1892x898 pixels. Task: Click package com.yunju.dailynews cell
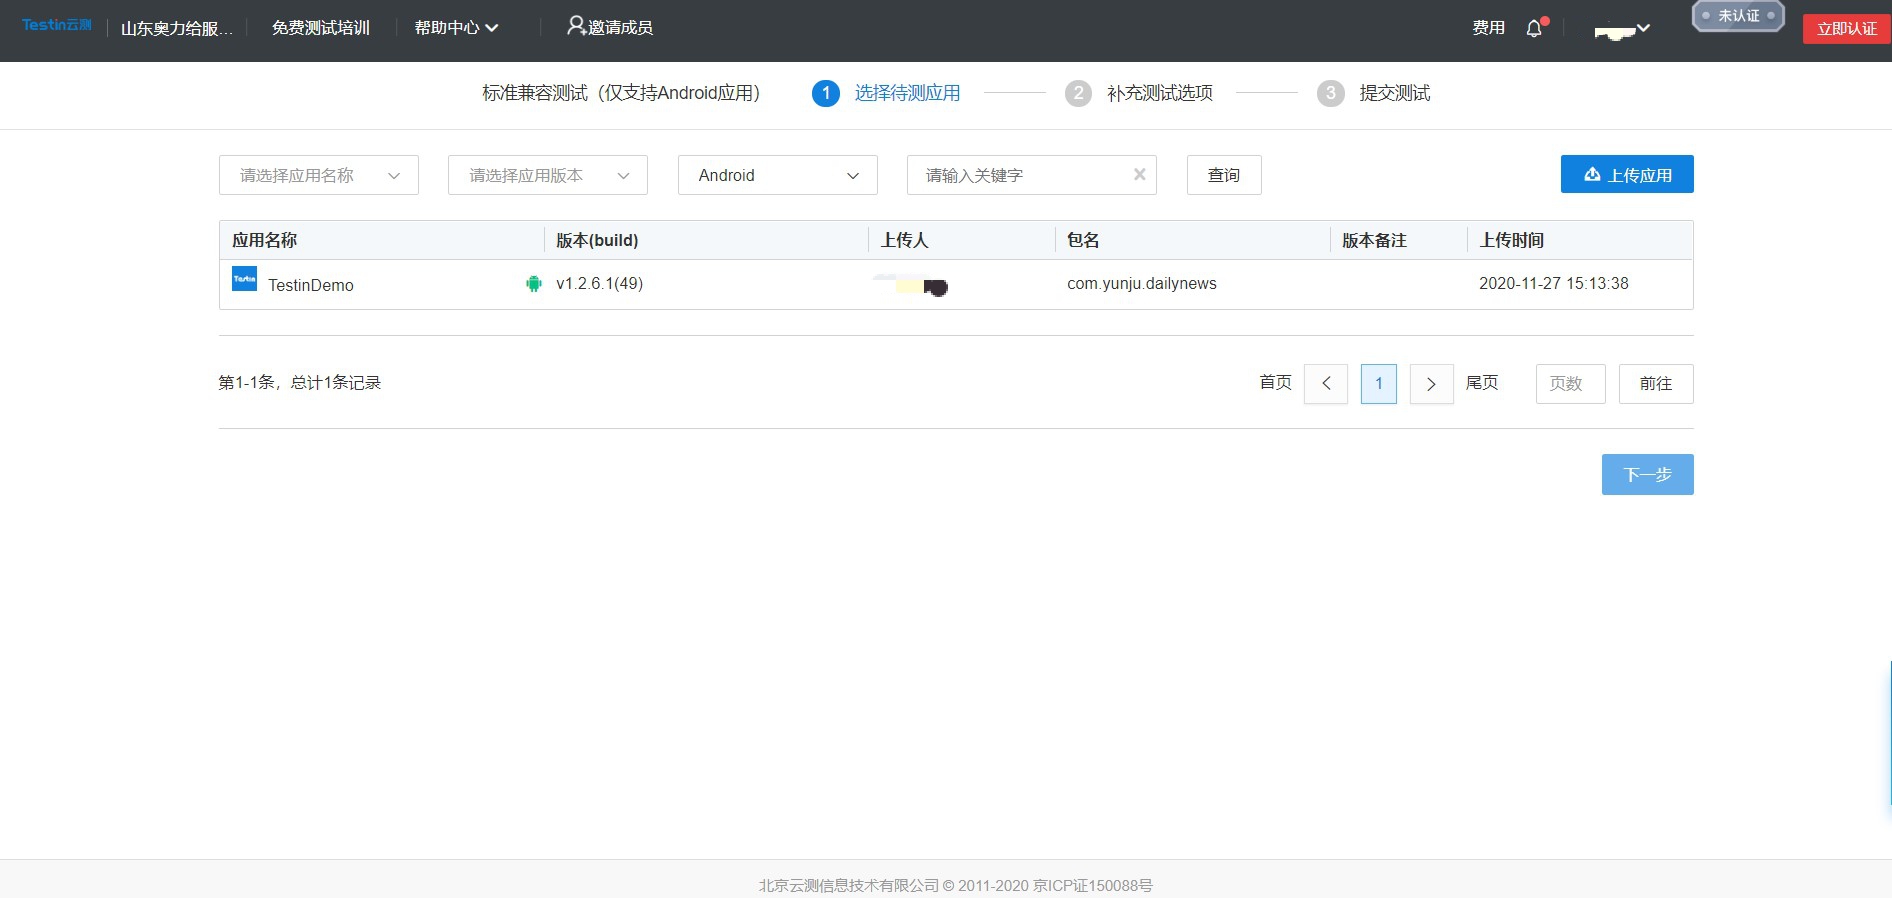click(1142, 284)
